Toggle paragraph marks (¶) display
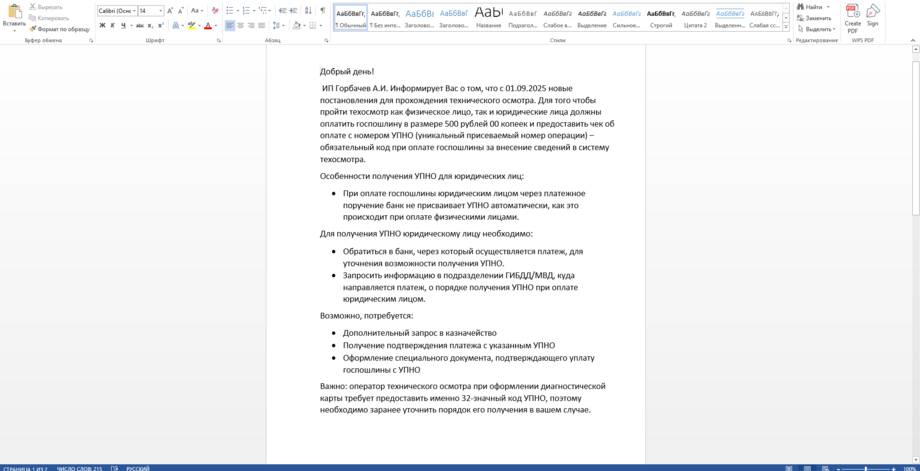 [322, 11]
